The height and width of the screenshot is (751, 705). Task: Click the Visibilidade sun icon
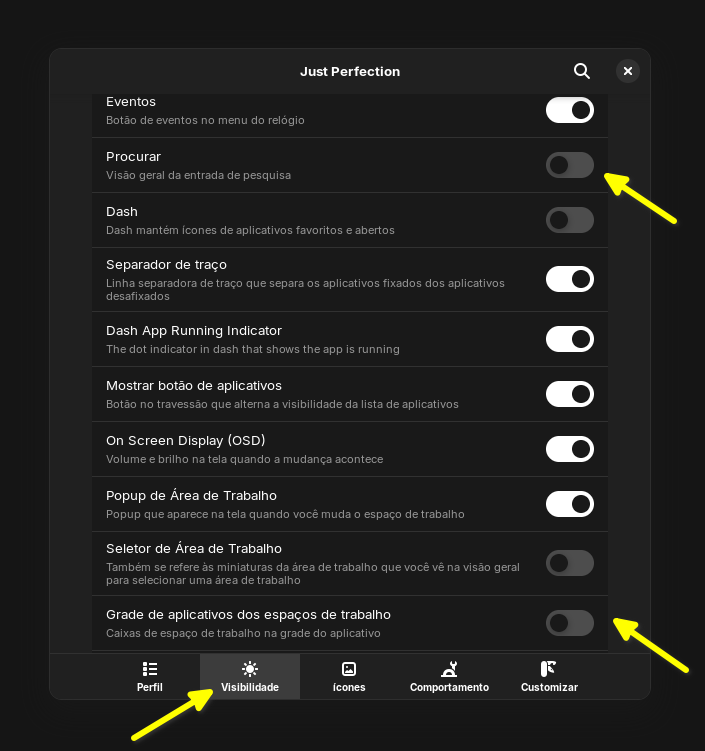250,669
